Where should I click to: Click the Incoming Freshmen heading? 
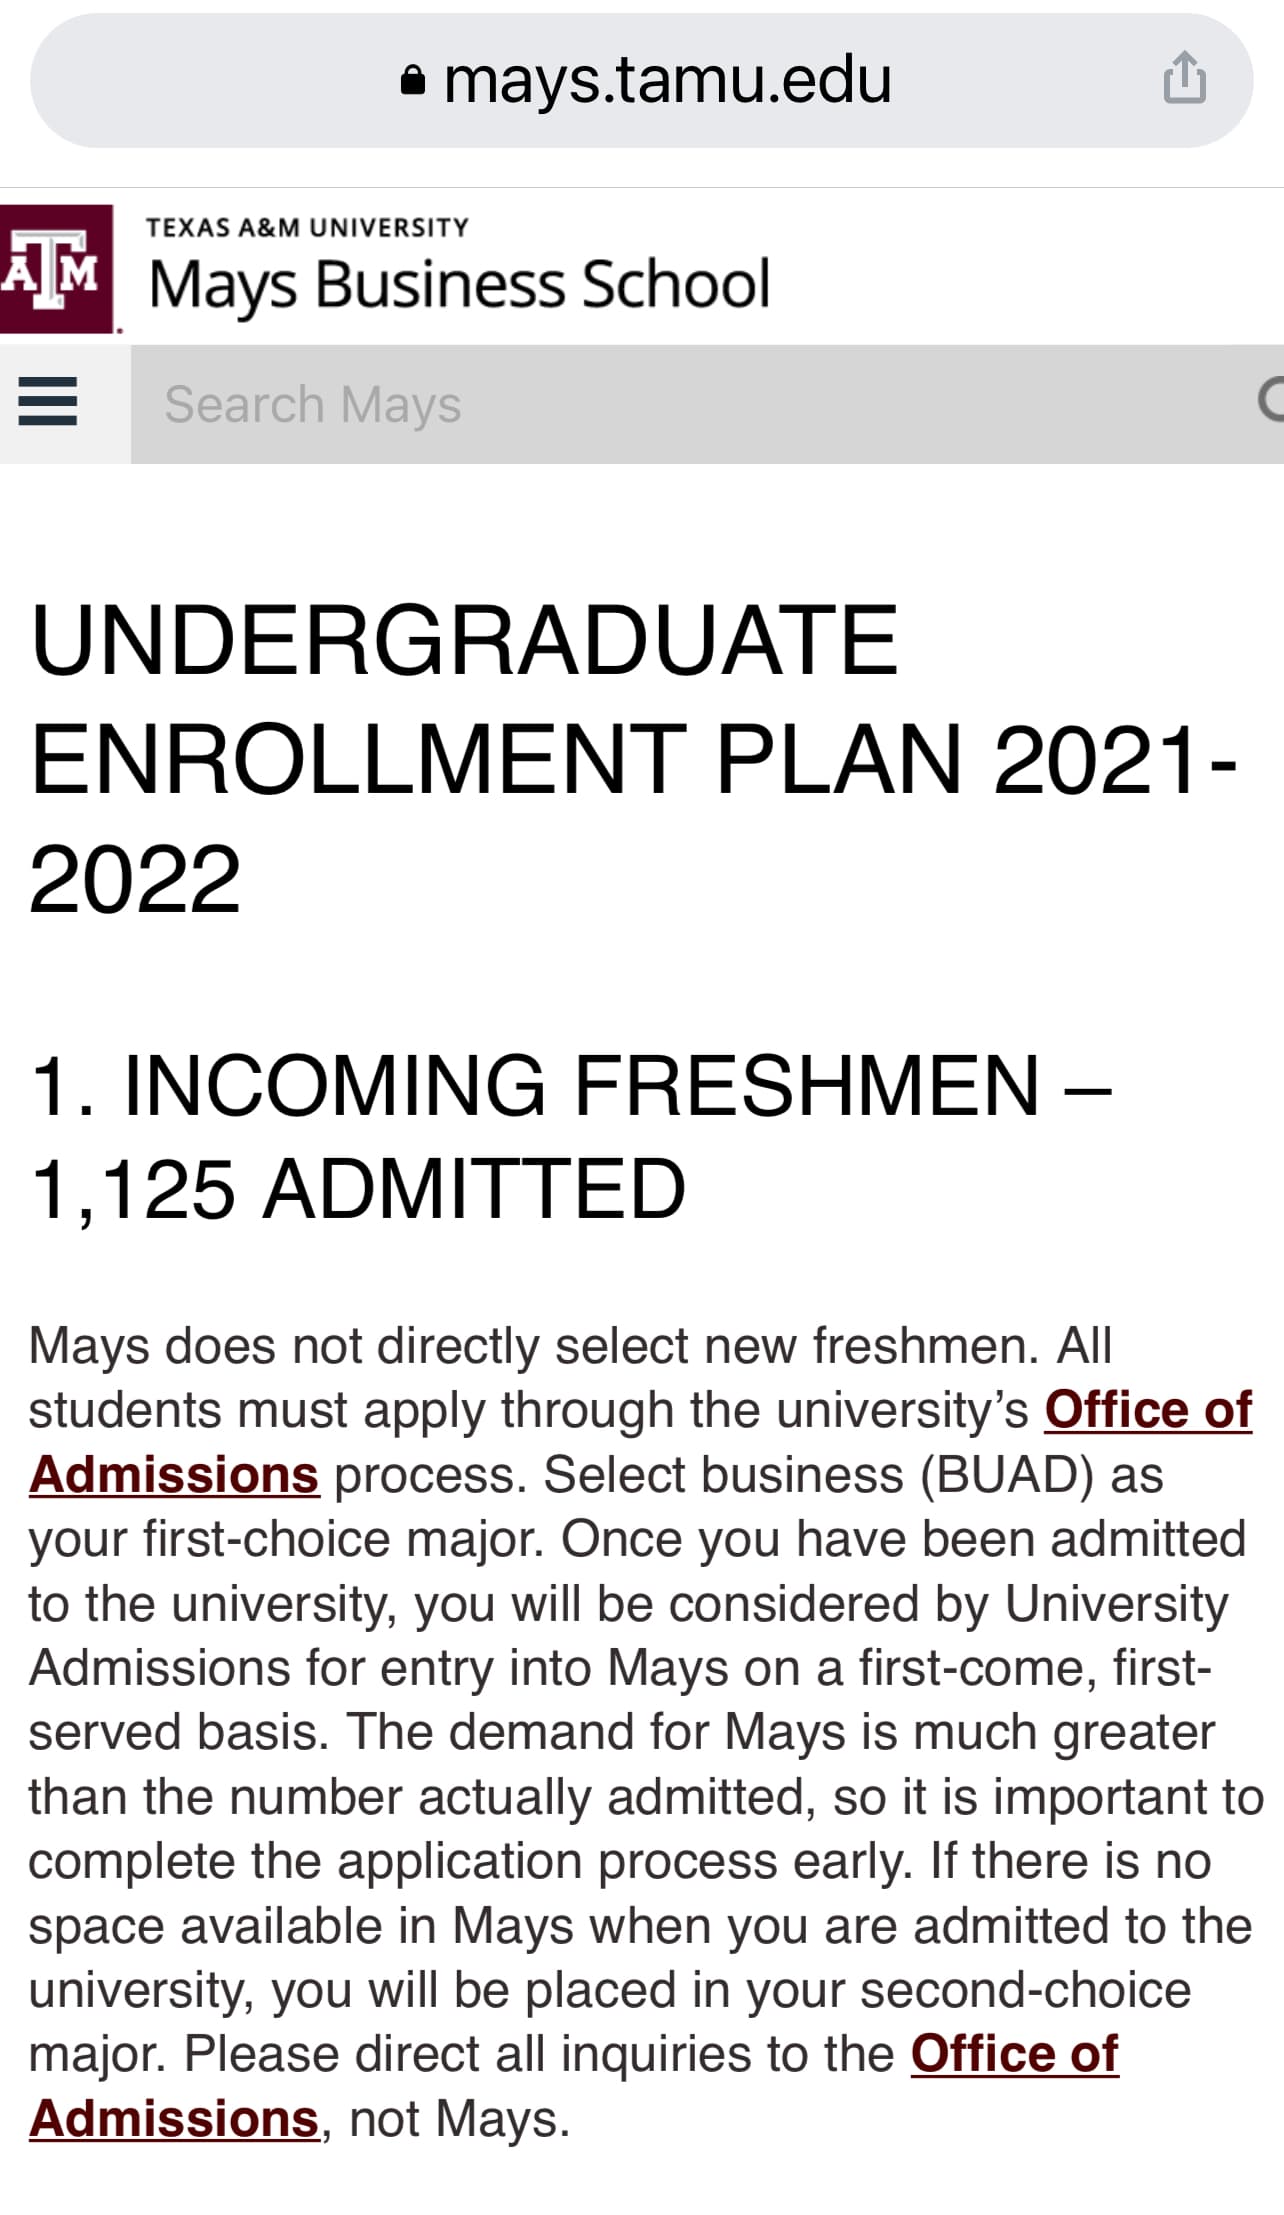click(x=570, y=1086)
